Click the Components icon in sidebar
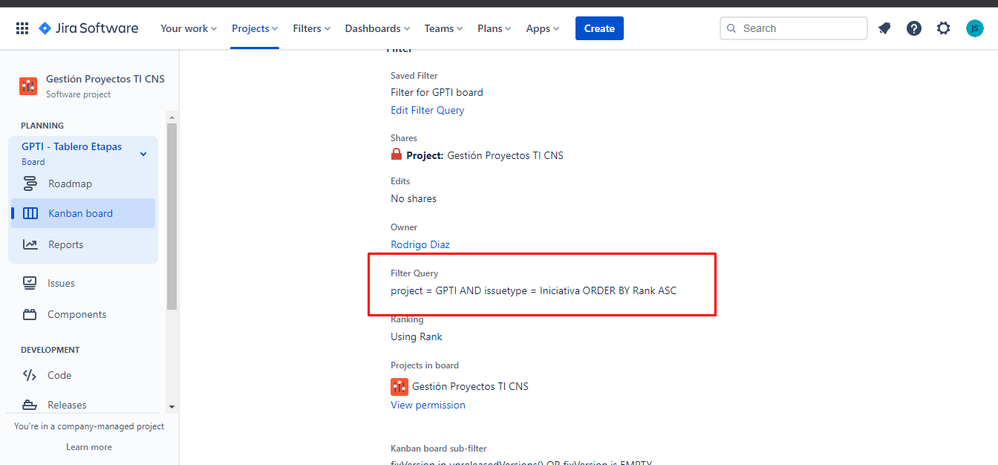The height and width of the screenshot is (465, 998). point(30,314)
